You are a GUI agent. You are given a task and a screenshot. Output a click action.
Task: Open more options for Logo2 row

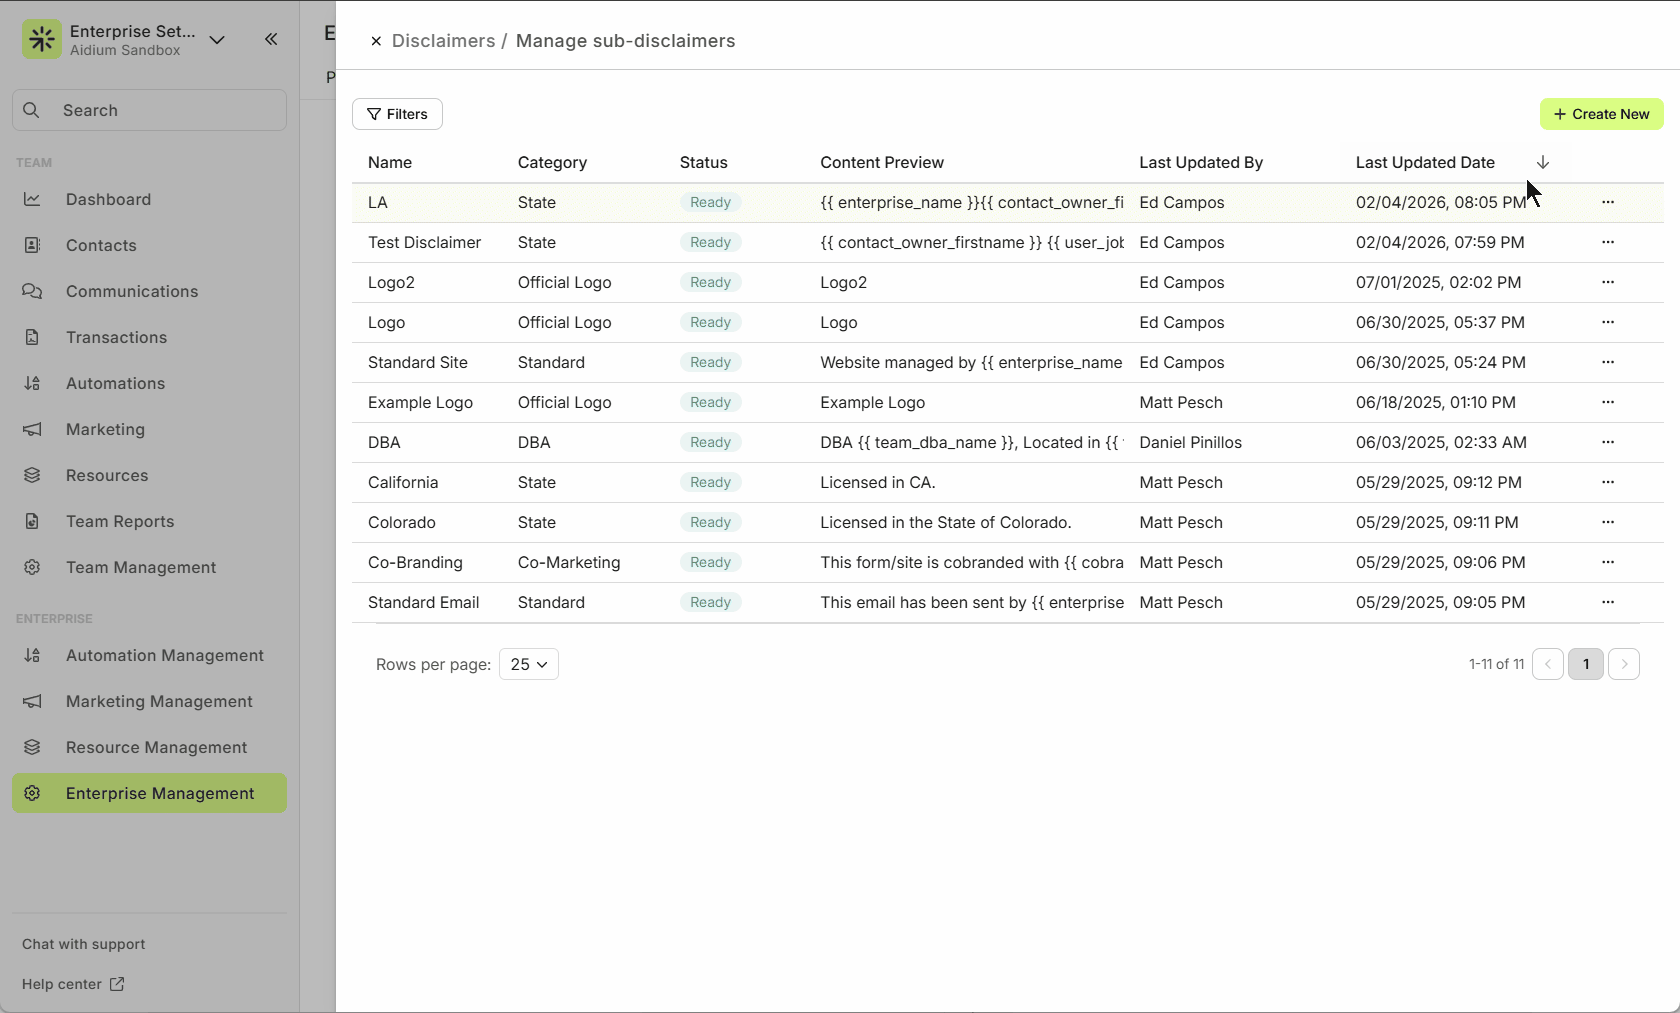click(1608, 282)
